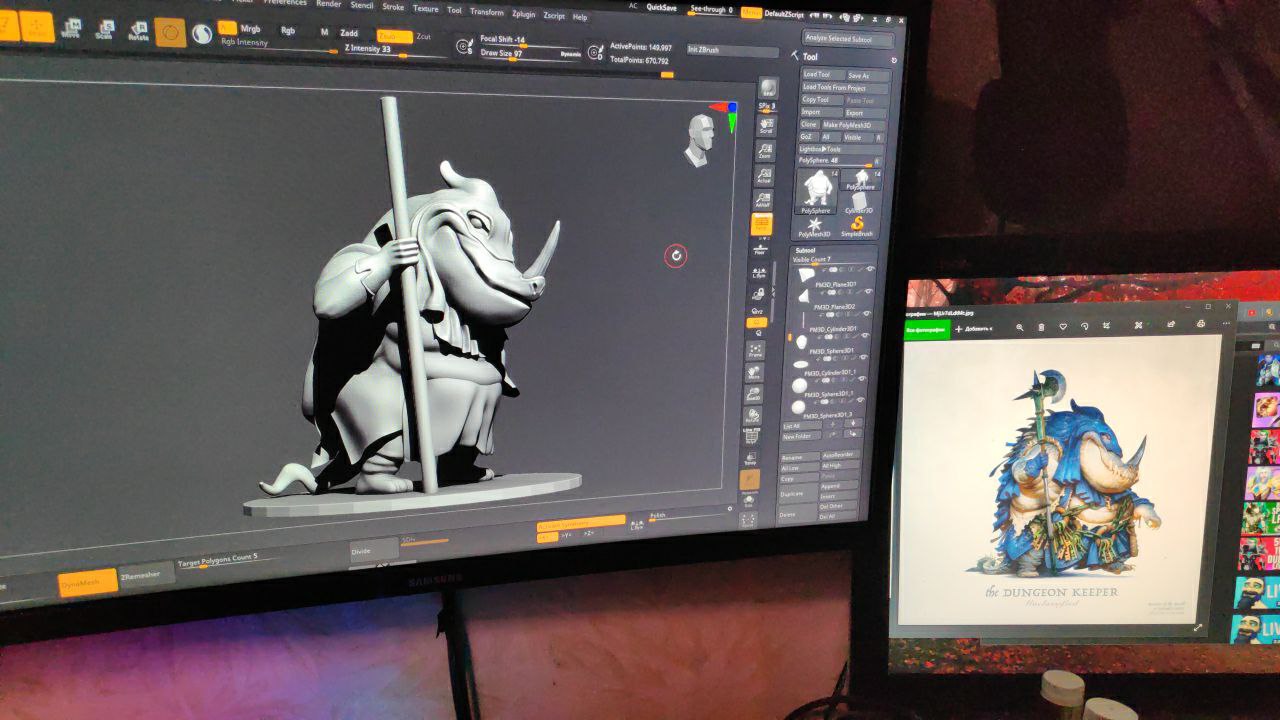Select the Scale tool in top shelf
This screenshot has height=720, width=1280.
104,30
